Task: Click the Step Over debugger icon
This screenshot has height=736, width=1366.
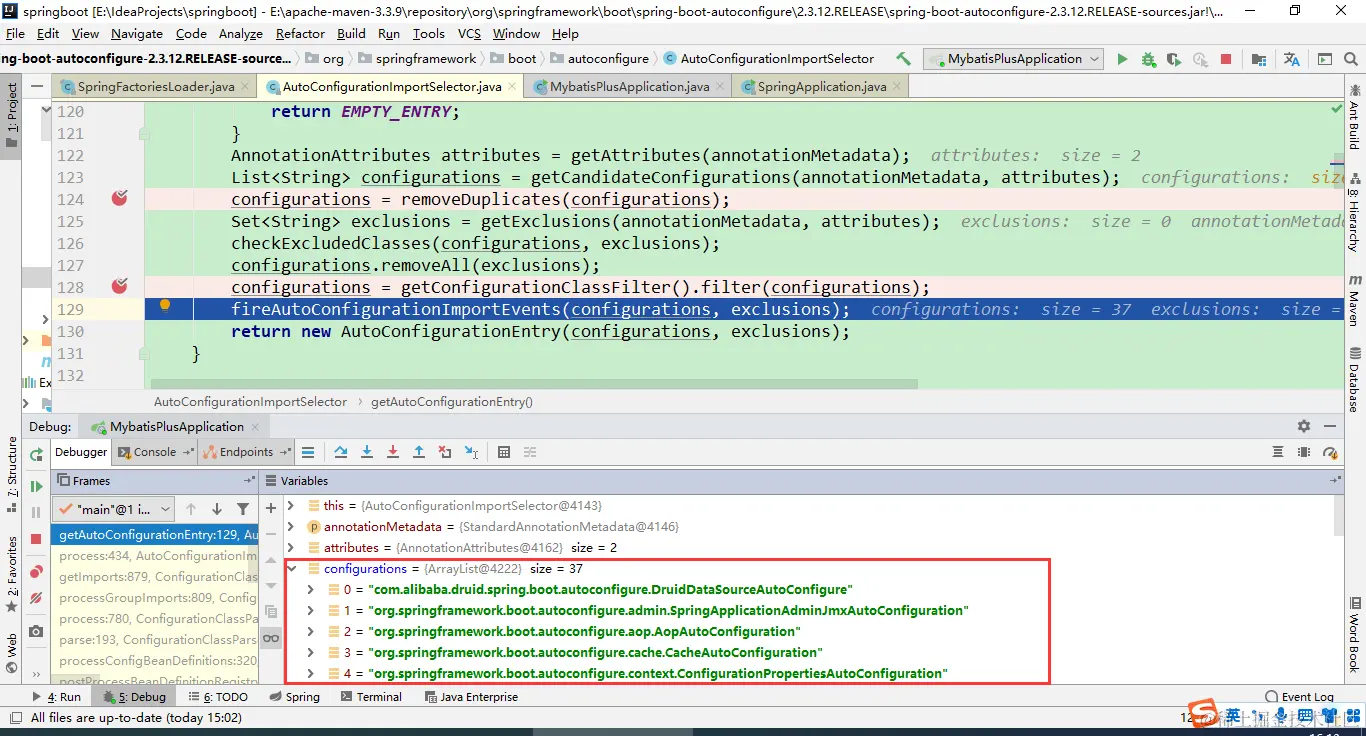Action: (341, 452)
